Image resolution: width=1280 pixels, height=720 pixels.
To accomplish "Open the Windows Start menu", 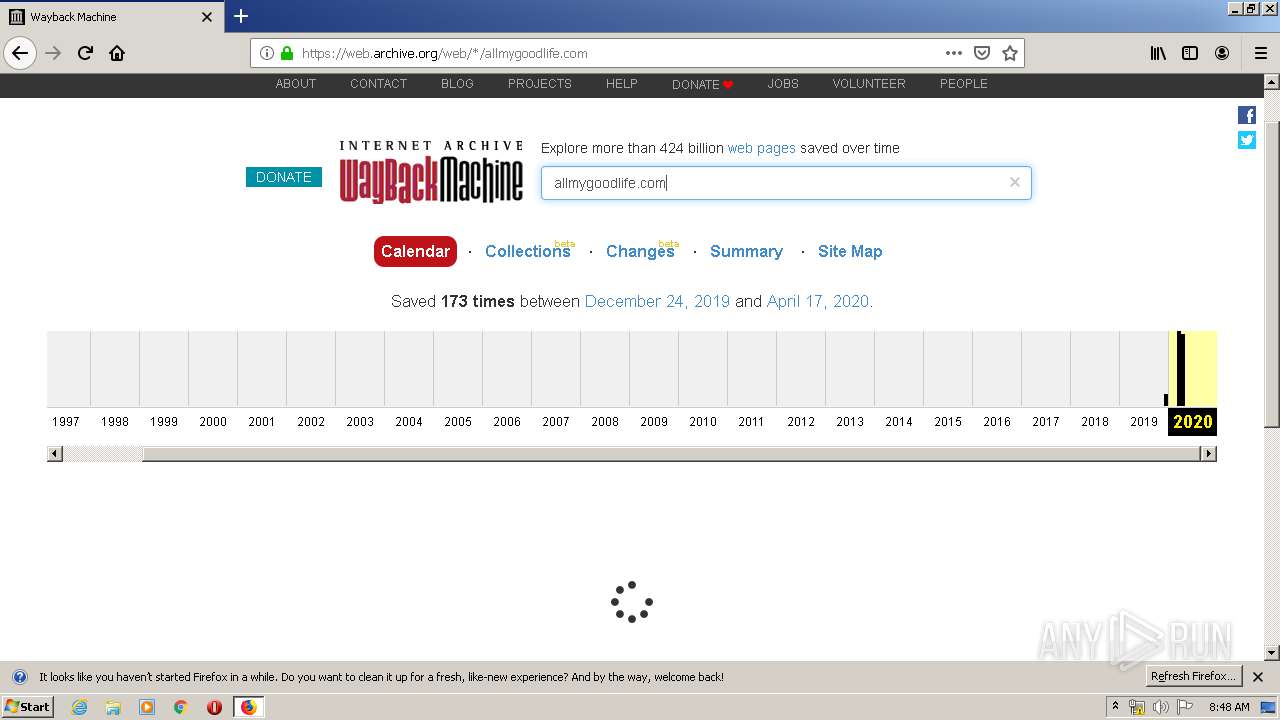I will pyautogui.click(x=27, y=706).
